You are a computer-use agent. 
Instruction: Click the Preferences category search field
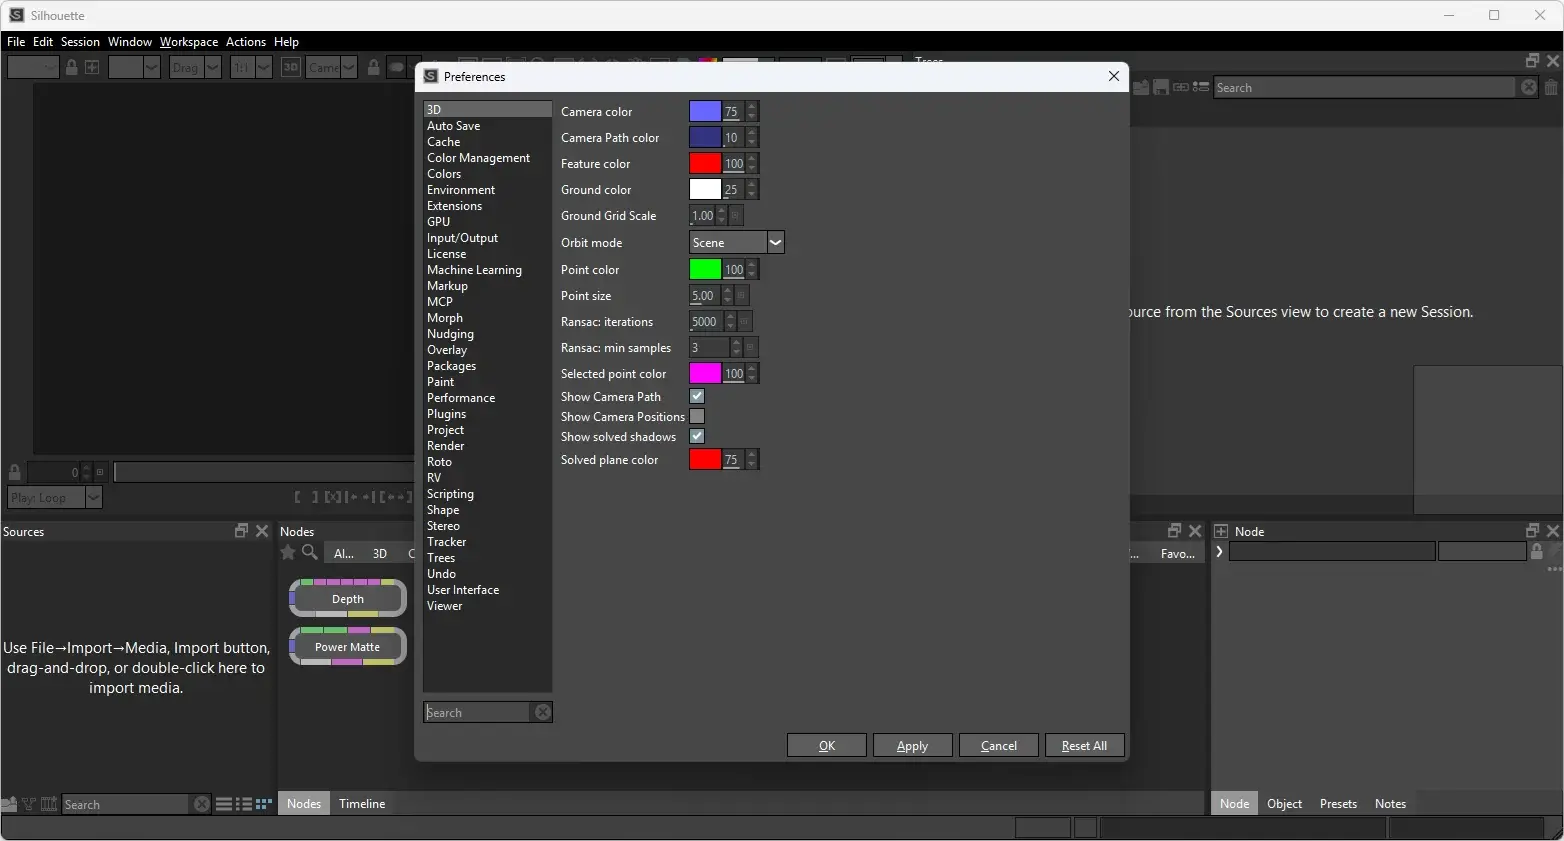pos(478,712)
